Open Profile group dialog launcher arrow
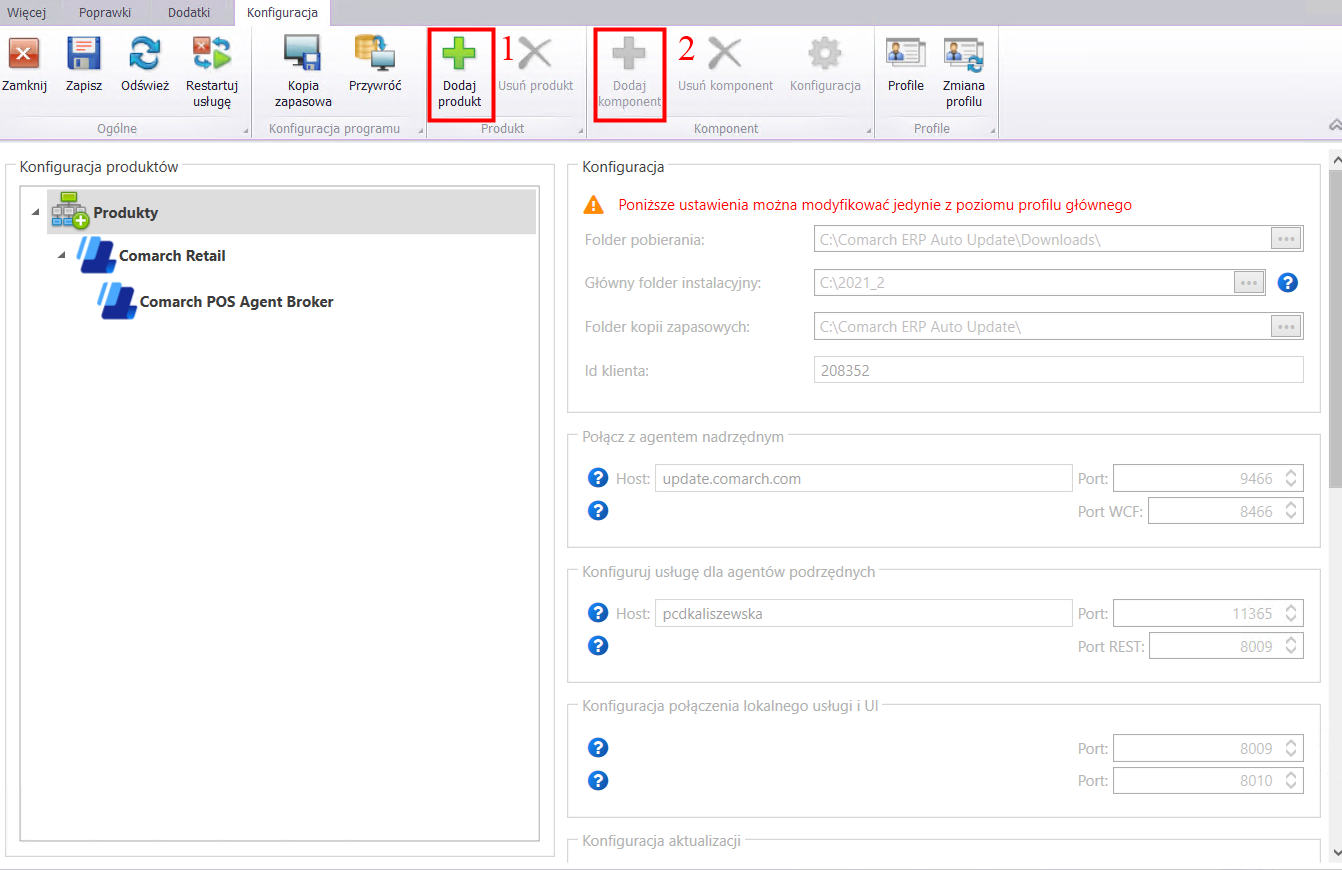Screen dimensions: 1342x870 pyautogui.click(x=992, y=132)
